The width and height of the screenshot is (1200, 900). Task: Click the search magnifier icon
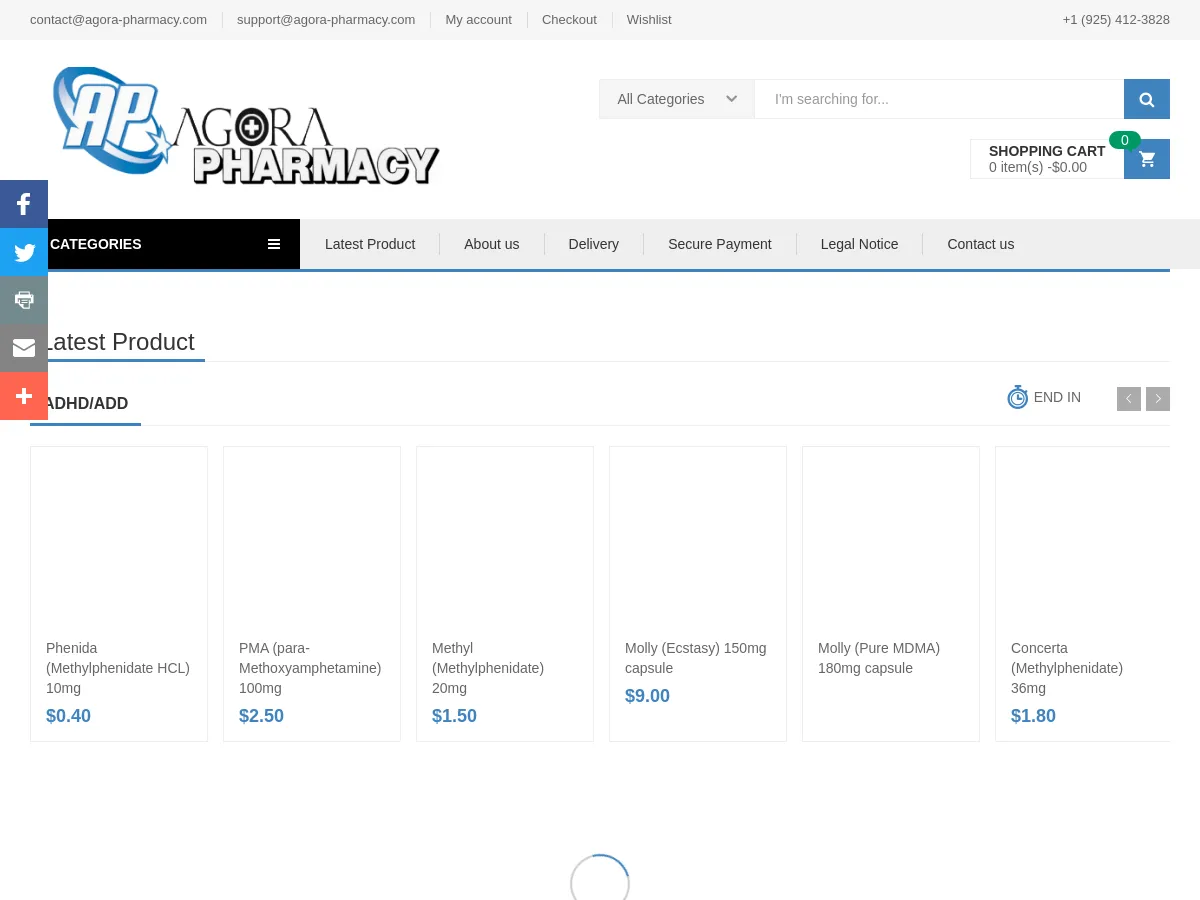[1146, 99]
